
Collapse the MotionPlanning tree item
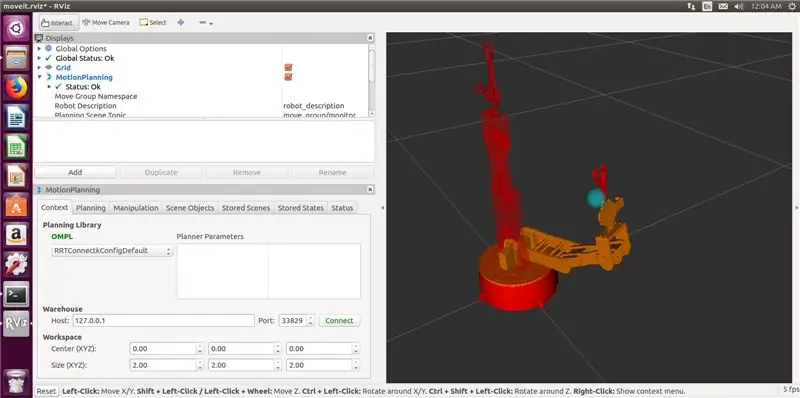point(39,77)
